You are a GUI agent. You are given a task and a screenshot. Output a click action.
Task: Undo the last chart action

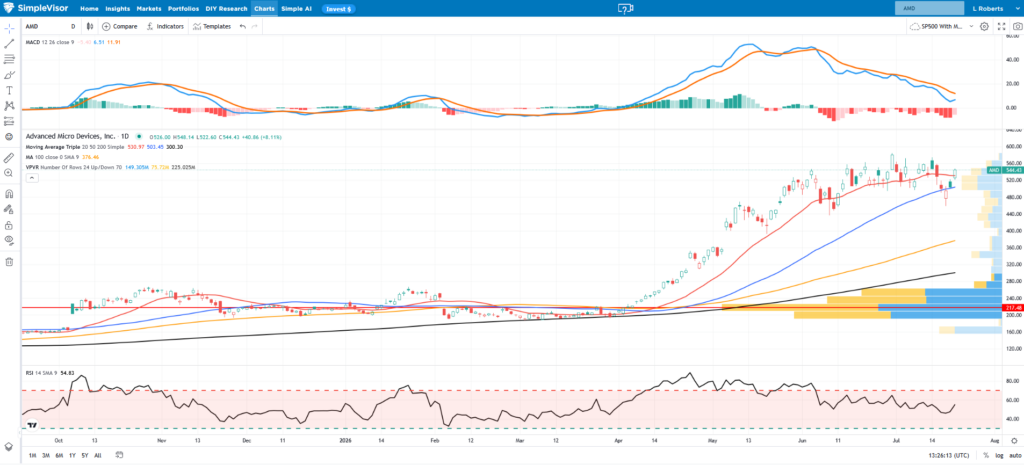[x=243, y=27]
